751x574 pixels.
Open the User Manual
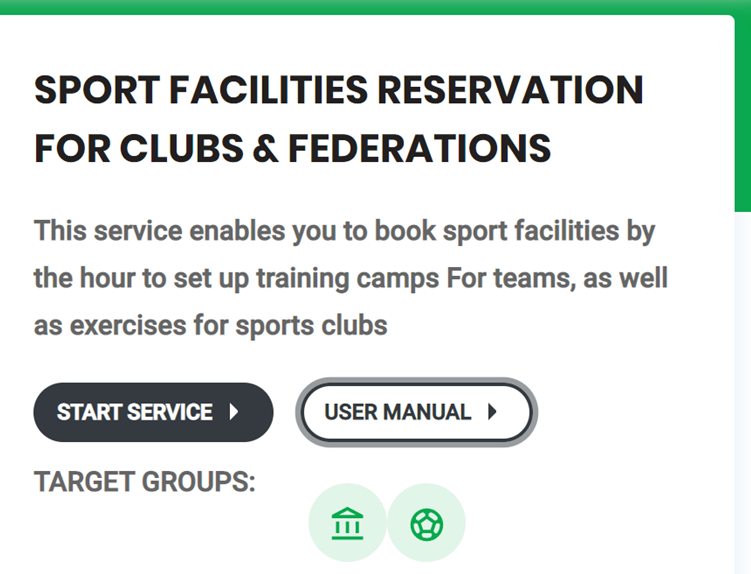coord(417,412)
